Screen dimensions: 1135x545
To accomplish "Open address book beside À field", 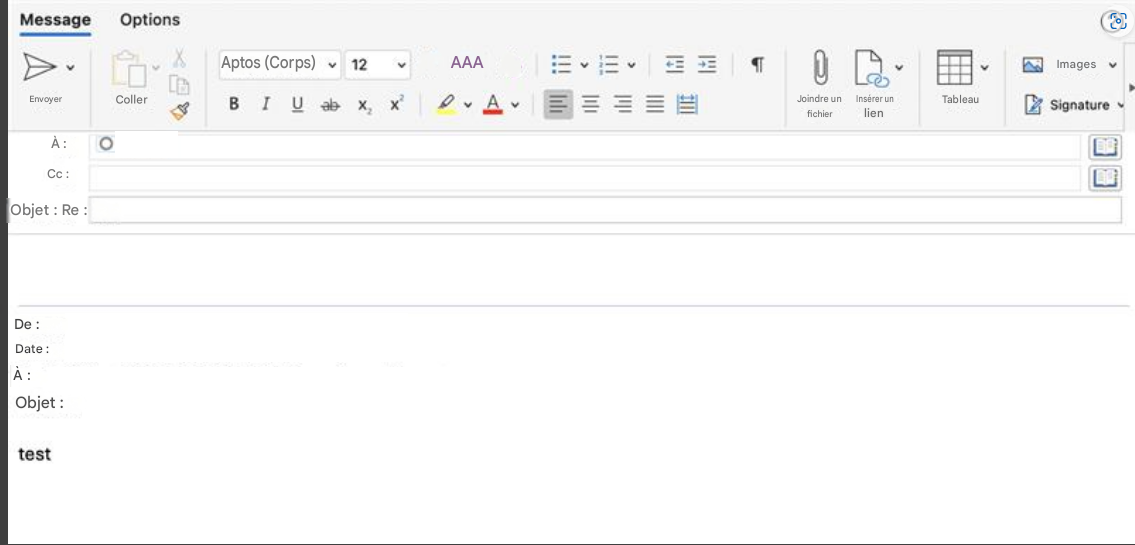I will click(1105, 147).
